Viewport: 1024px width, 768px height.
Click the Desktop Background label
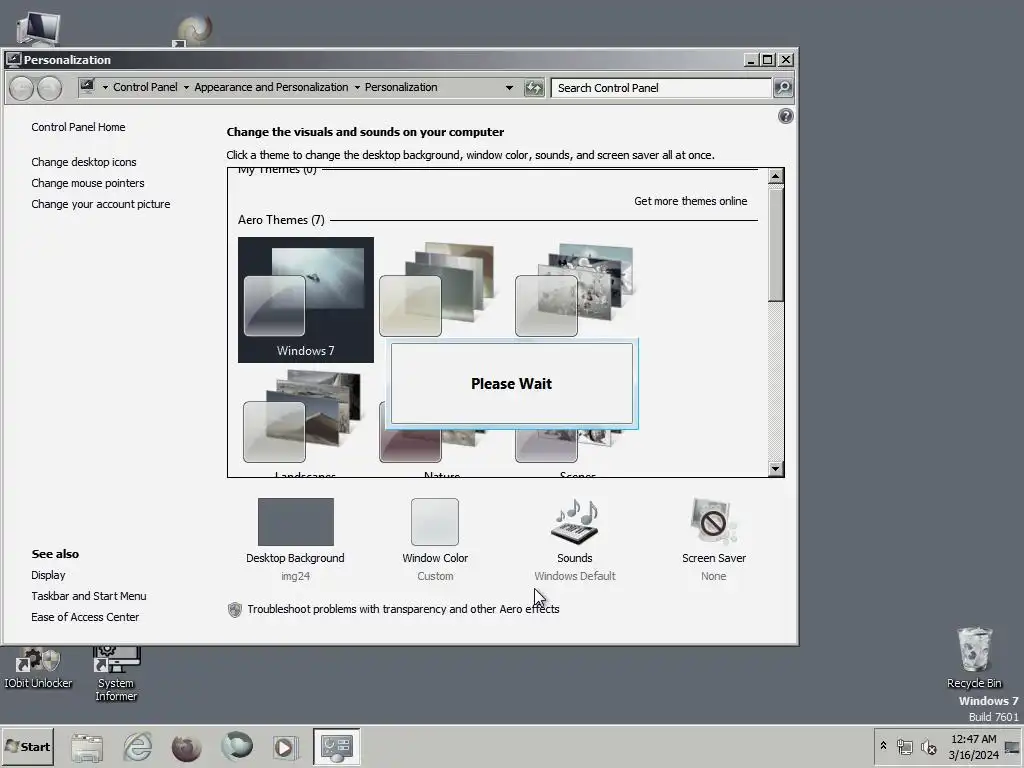(x=295, y=558)
